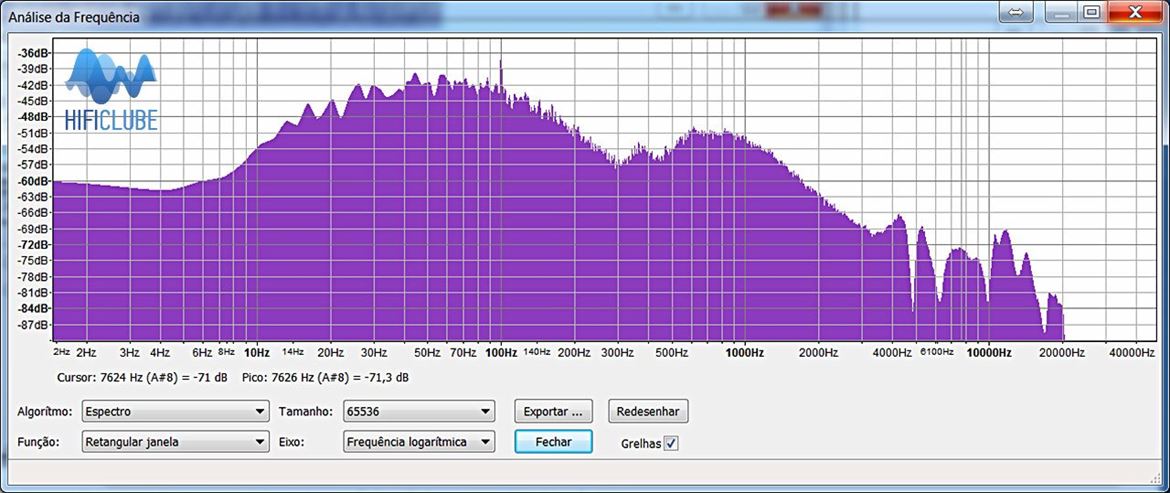This screenshot has height=493, width=1170.
Task: Open the Algoritmo dropdown showing Espectro
Action: coord(175,411)
